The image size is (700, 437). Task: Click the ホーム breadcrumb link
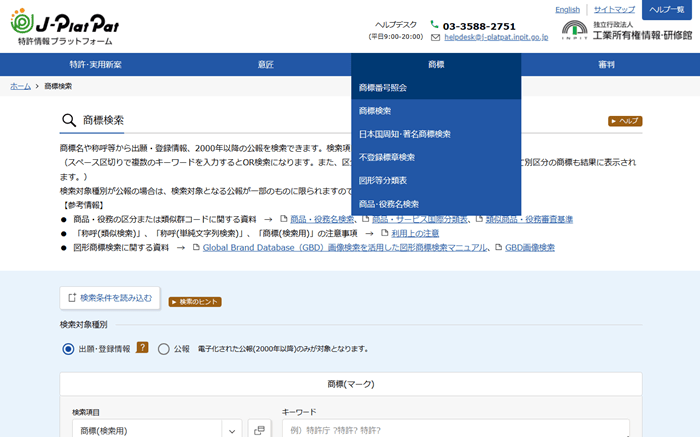[21, 86]
